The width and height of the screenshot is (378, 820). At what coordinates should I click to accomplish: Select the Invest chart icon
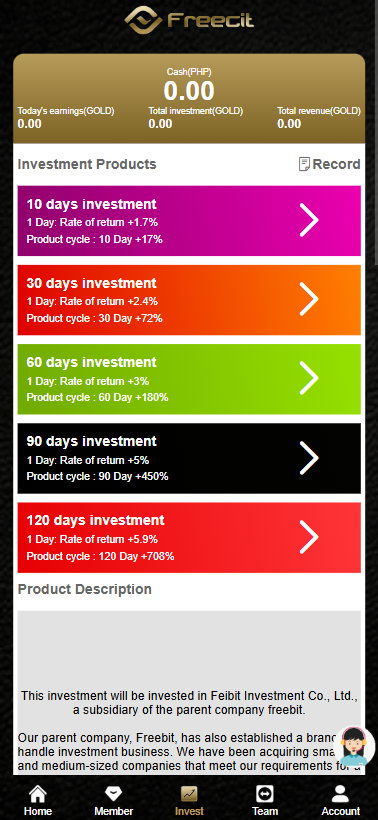tap(189, 793)
